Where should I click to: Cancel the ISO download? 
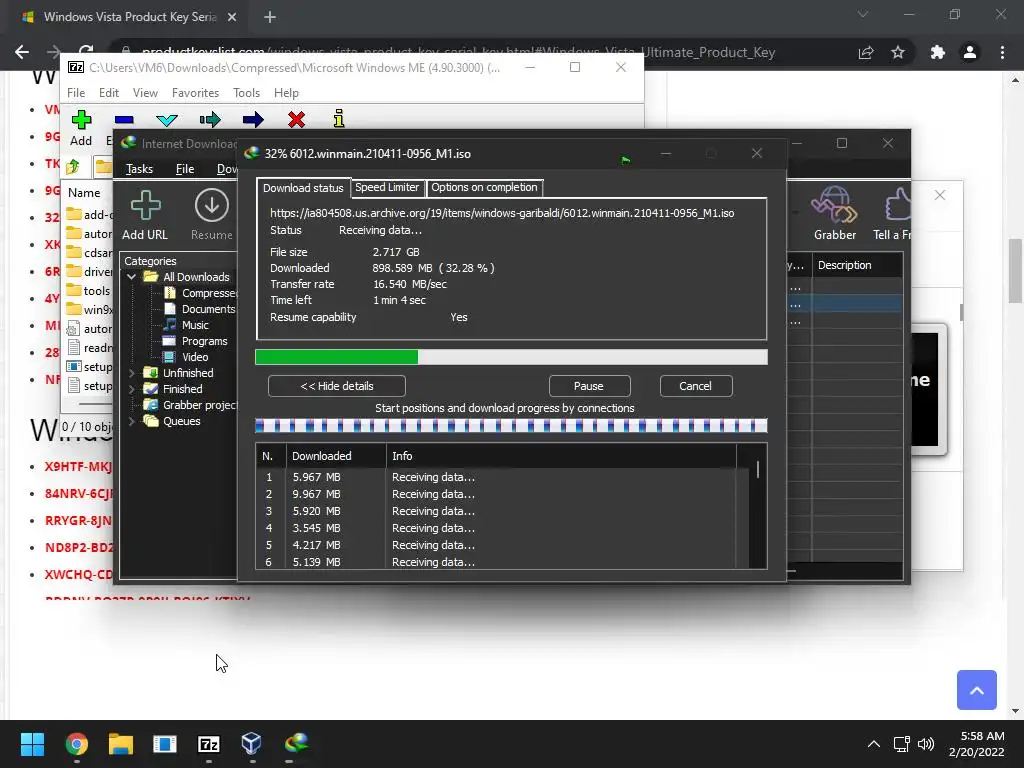(x=696, y=386)
